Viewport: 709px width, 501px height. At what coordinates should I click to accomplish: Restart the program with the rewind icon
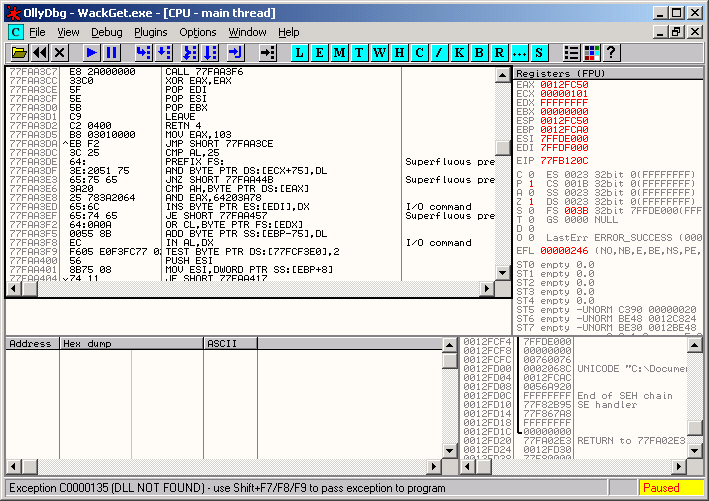[x=39, y=52]
